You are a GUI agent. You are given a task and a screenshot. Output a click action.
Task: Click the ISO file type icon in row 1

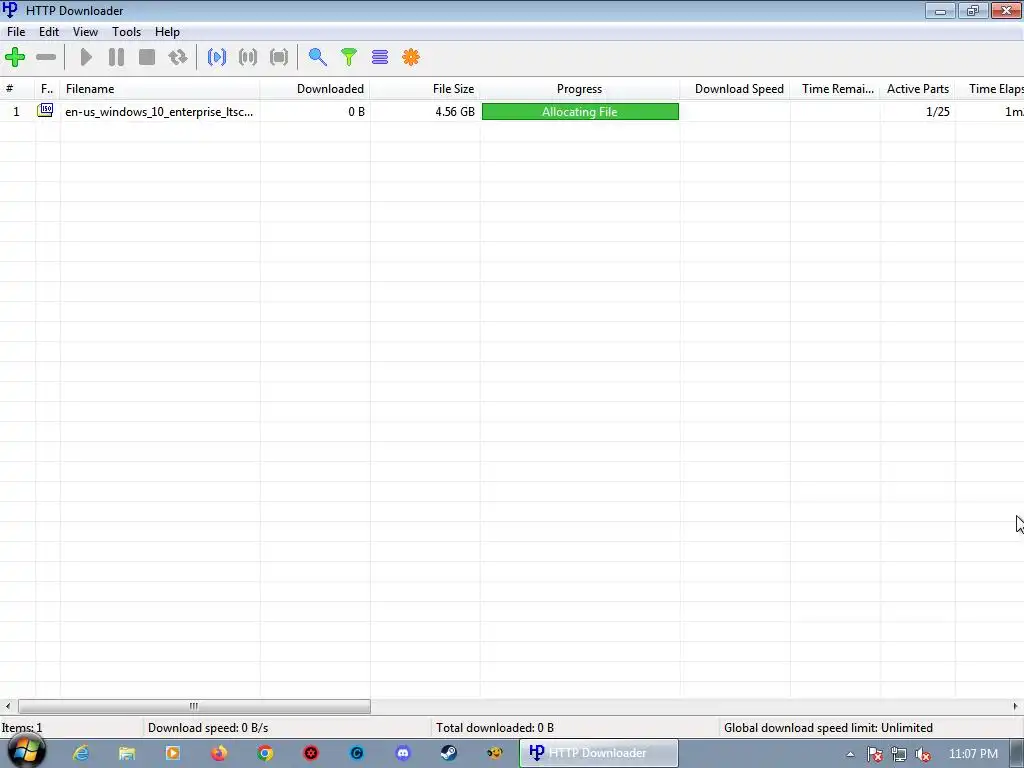coord(45,110)
